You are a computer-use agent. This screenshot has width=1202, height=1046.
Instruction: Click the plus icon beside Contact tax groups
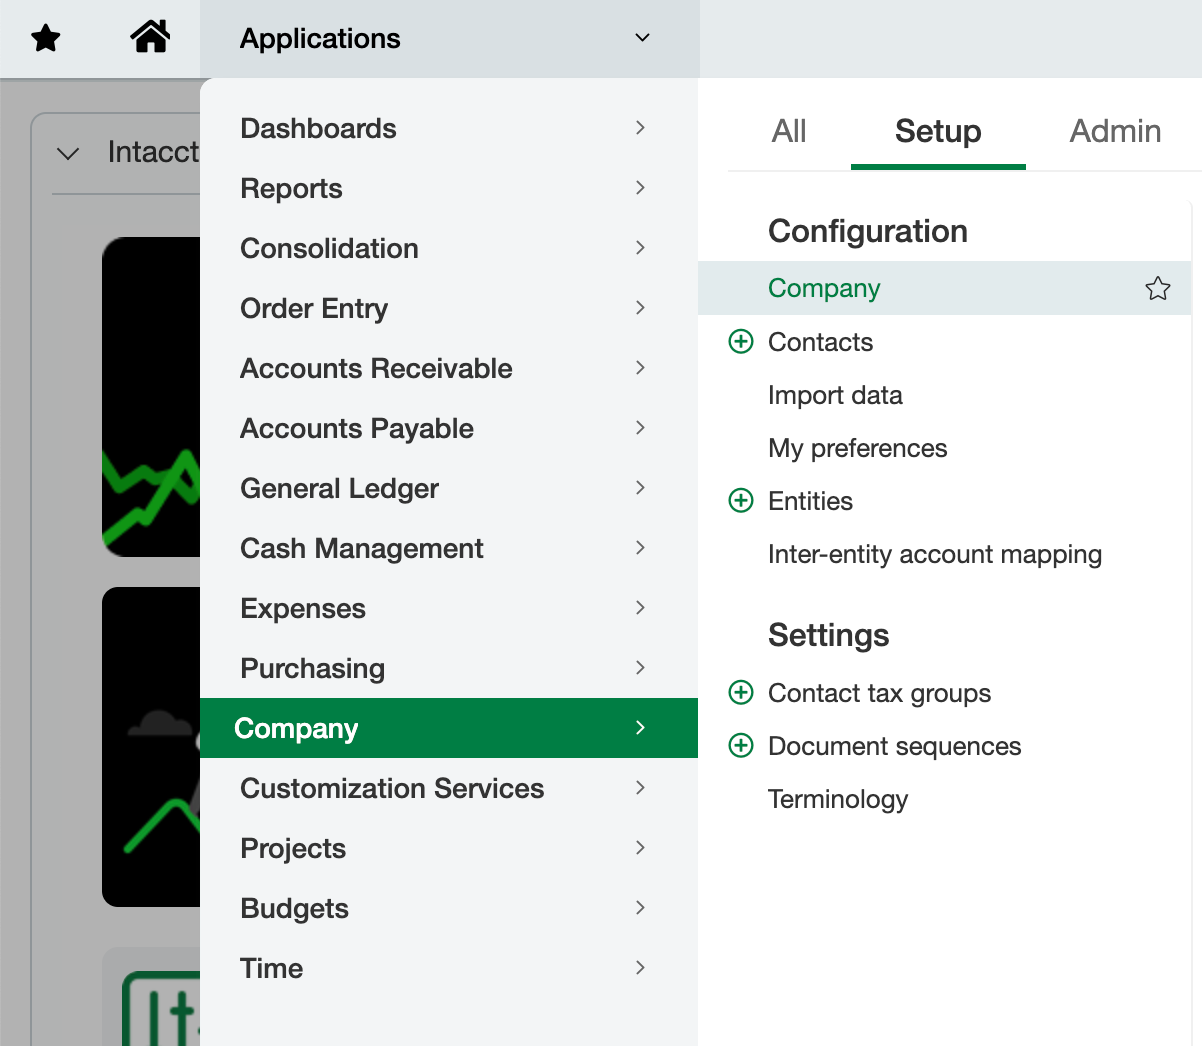click(741, 692)
